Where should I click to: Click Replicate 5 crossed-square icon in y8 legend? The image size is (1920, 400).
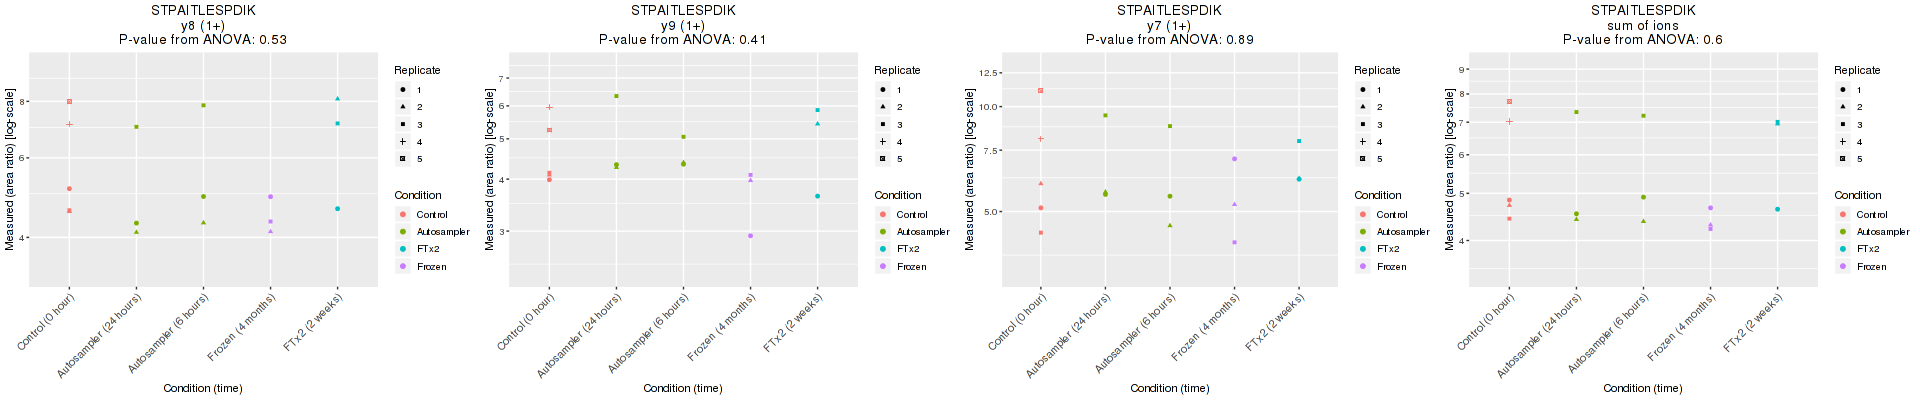[403, 159]
